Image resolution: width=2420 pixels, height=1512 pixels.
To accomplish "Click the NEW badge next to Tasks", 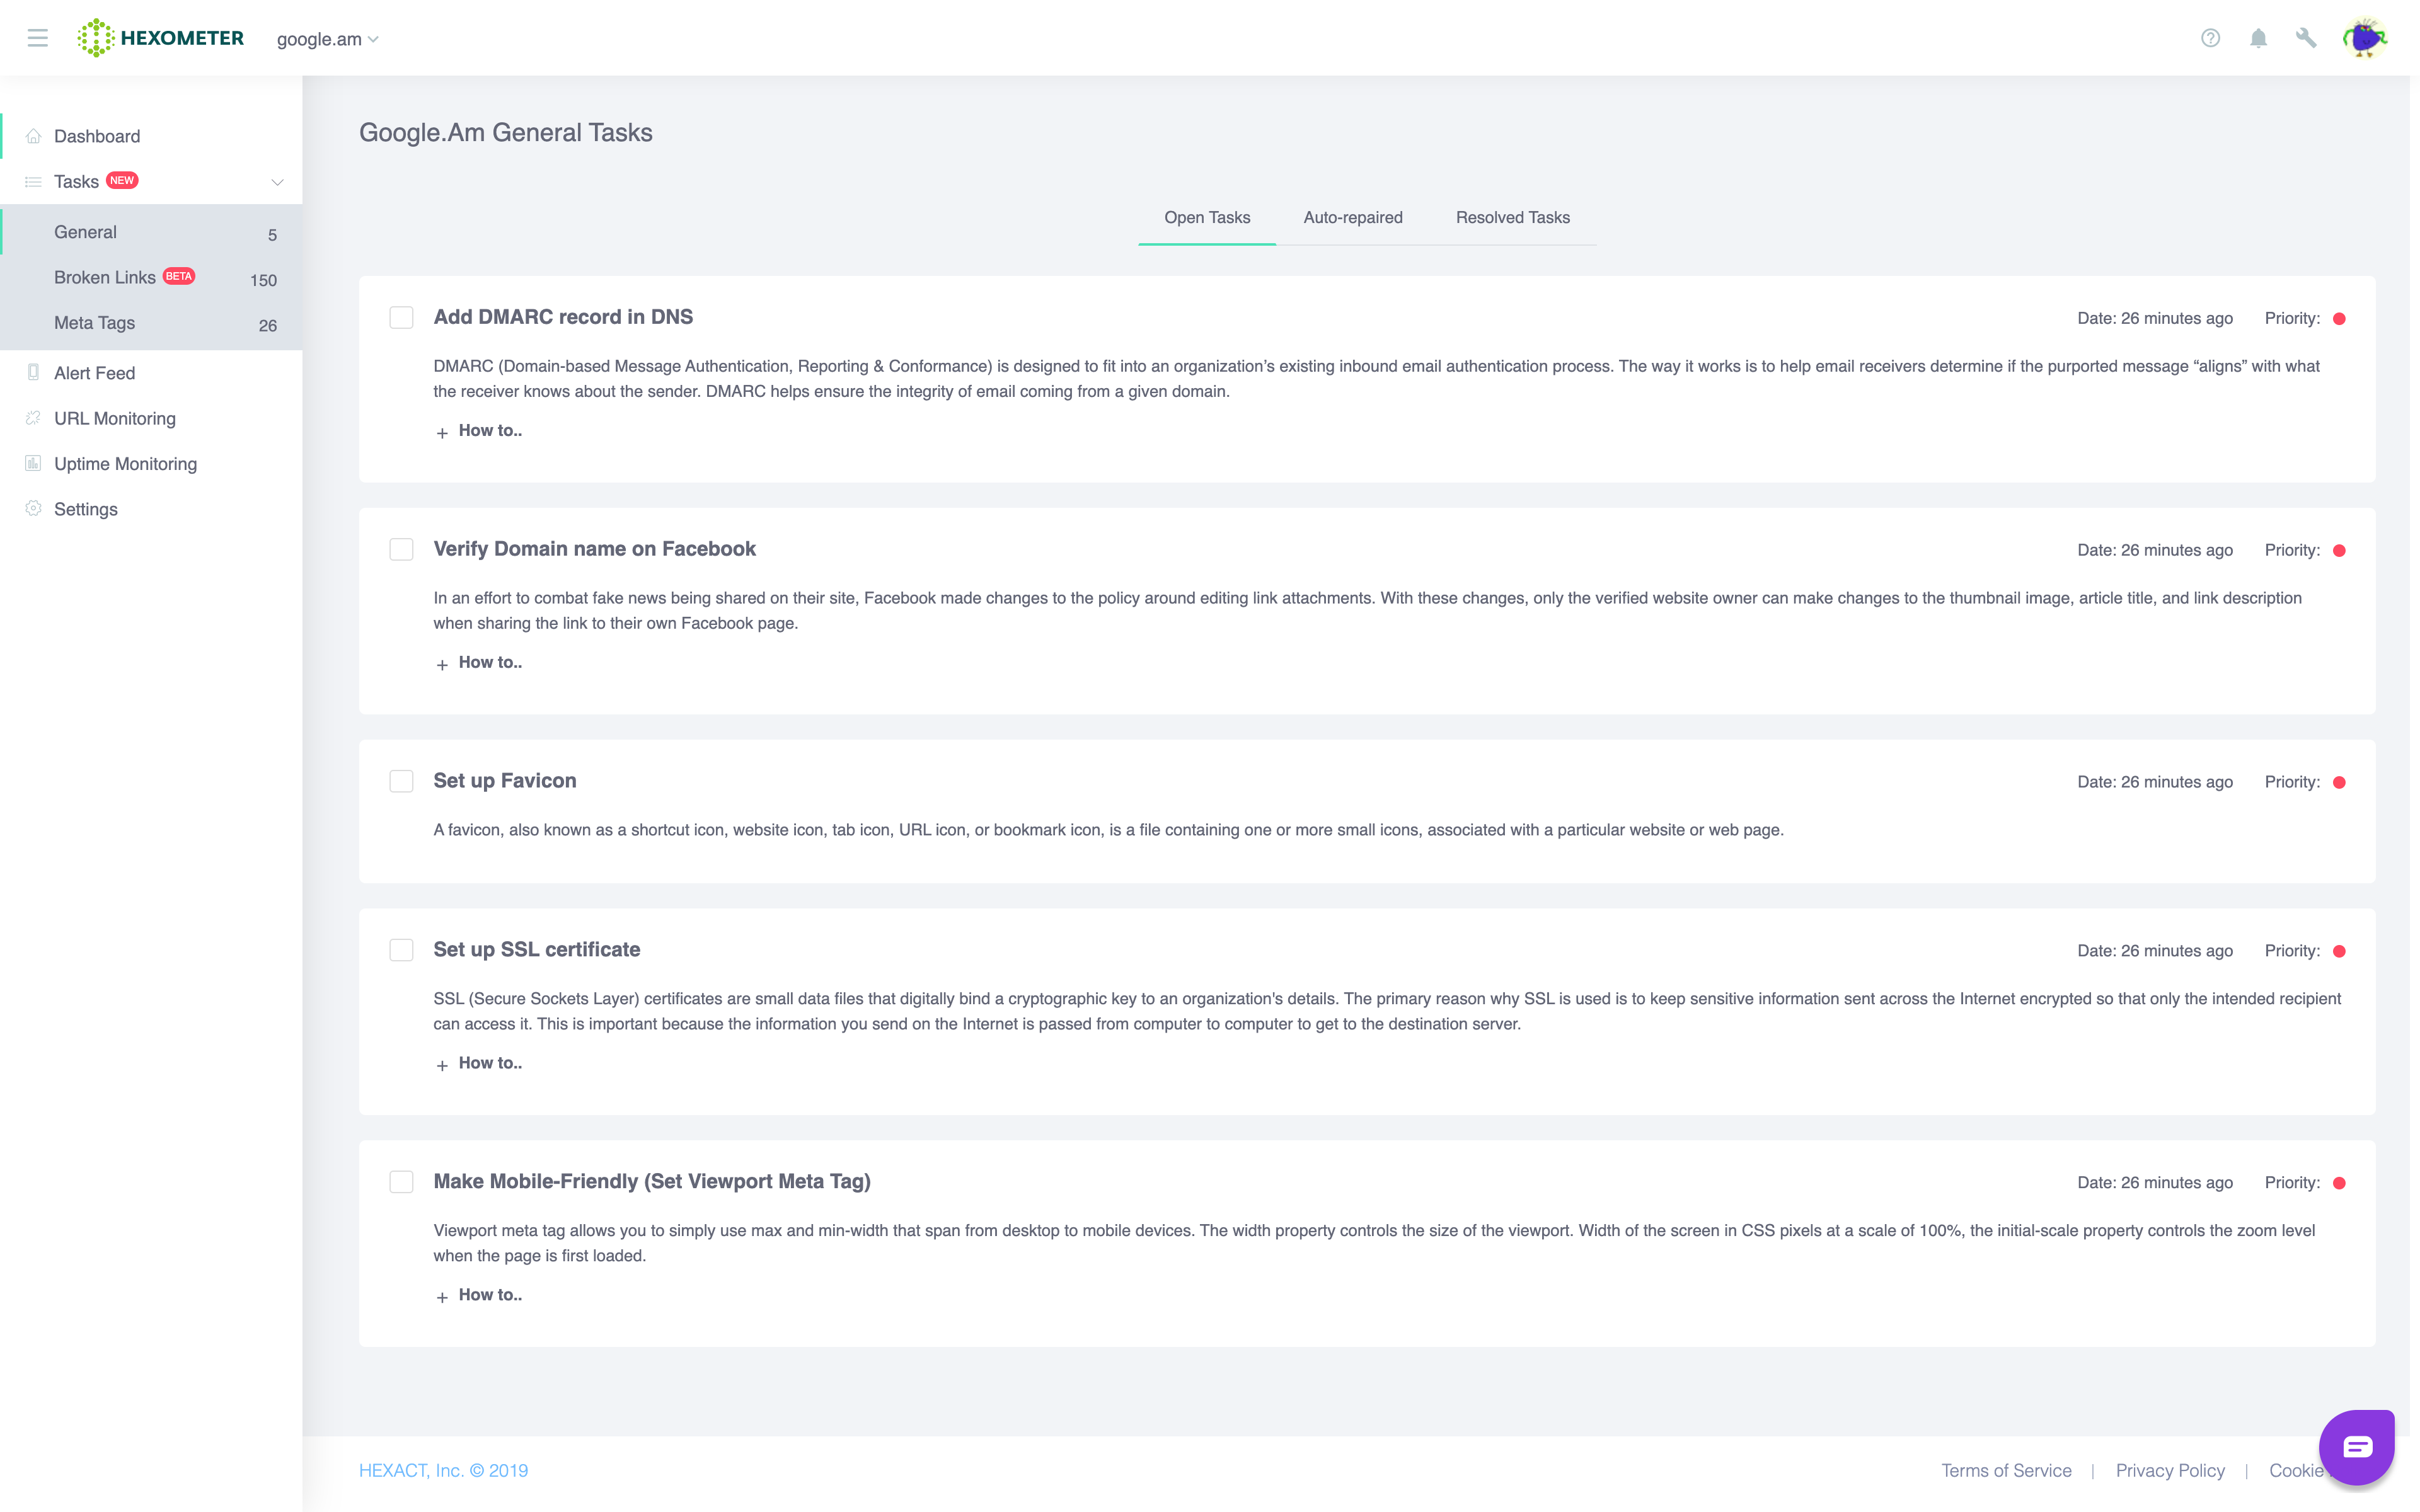I will point(122,180).
